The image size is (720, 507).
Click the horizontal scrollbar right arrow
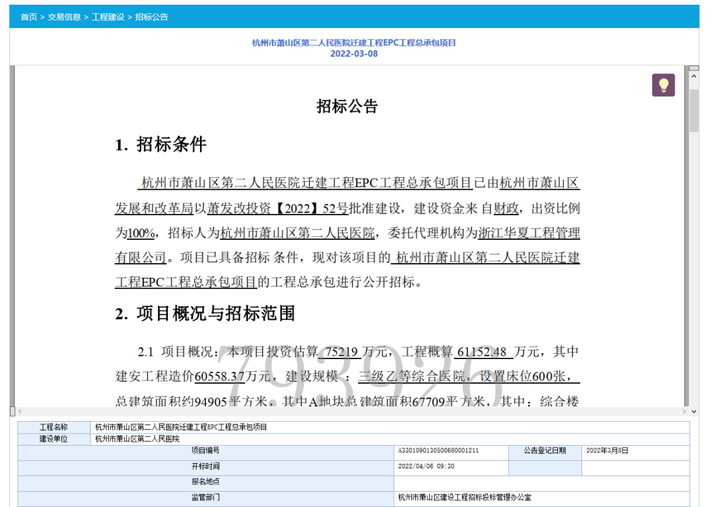click(x=684, y=411)
